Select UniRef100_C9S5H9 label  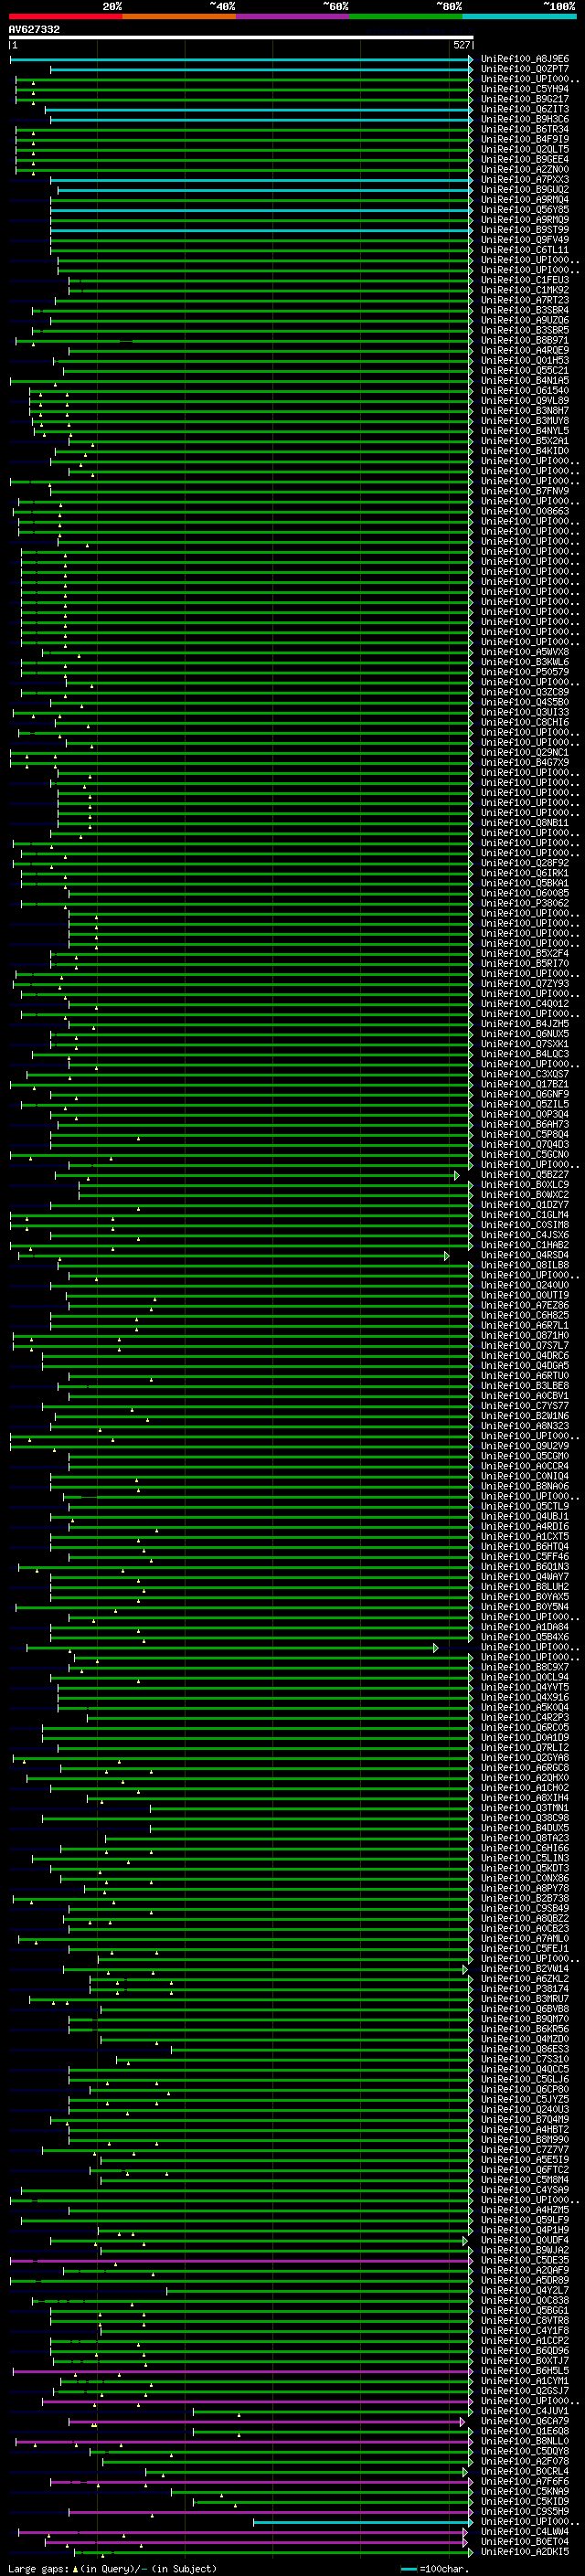pos(525,2511)
